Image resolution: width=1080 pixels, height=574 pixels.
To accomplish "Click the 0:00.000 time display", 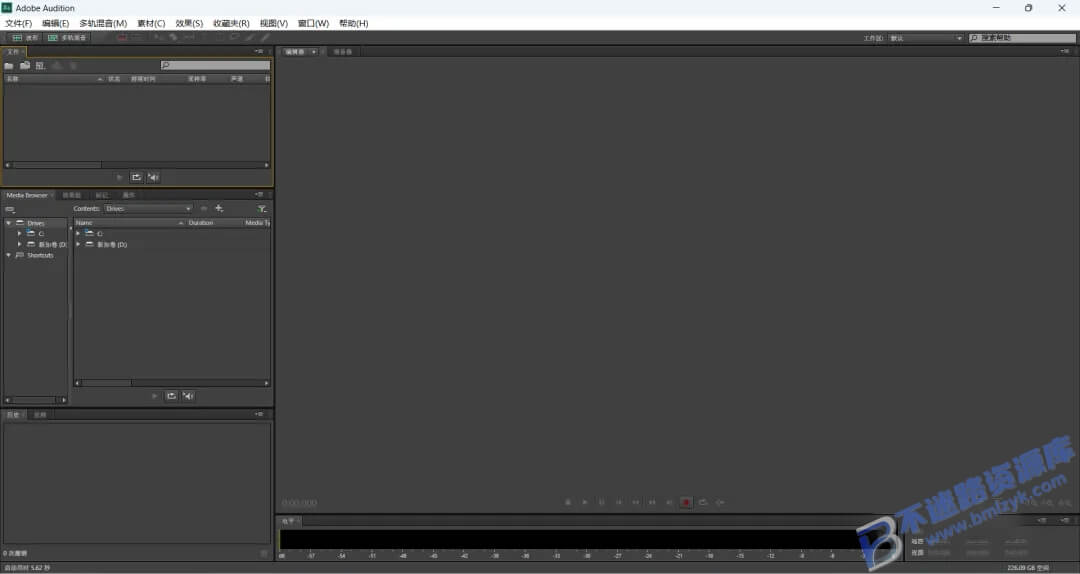I will point(300,503).
